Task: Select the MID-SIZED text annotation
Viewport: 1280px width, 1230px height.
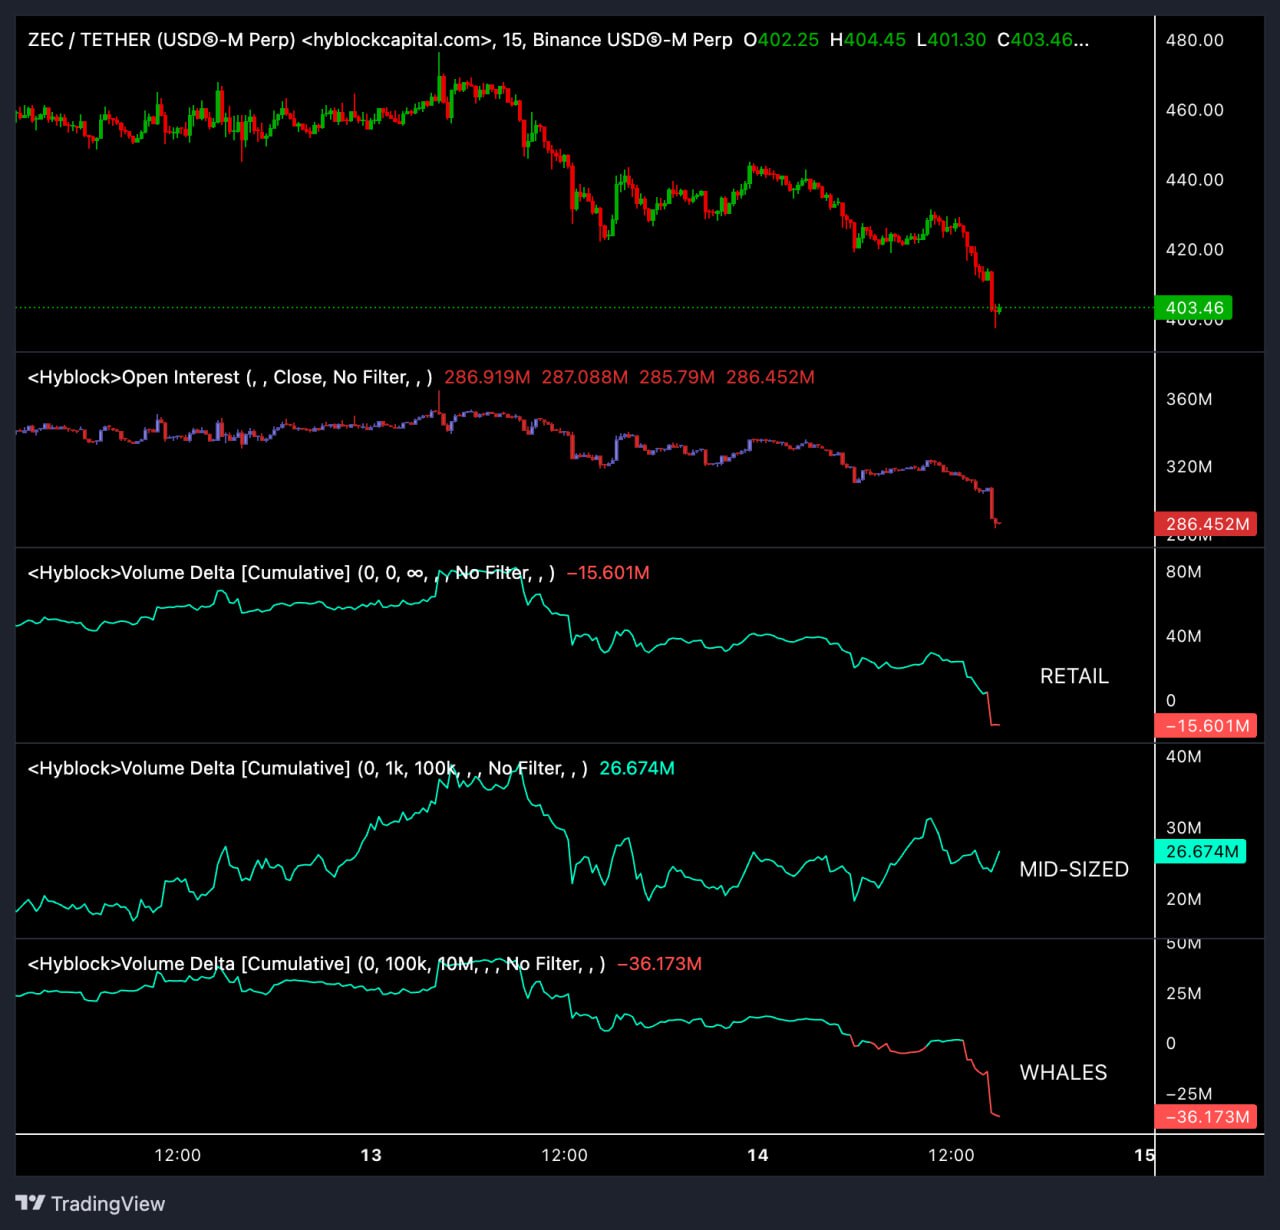Action: click(1074, 870)
